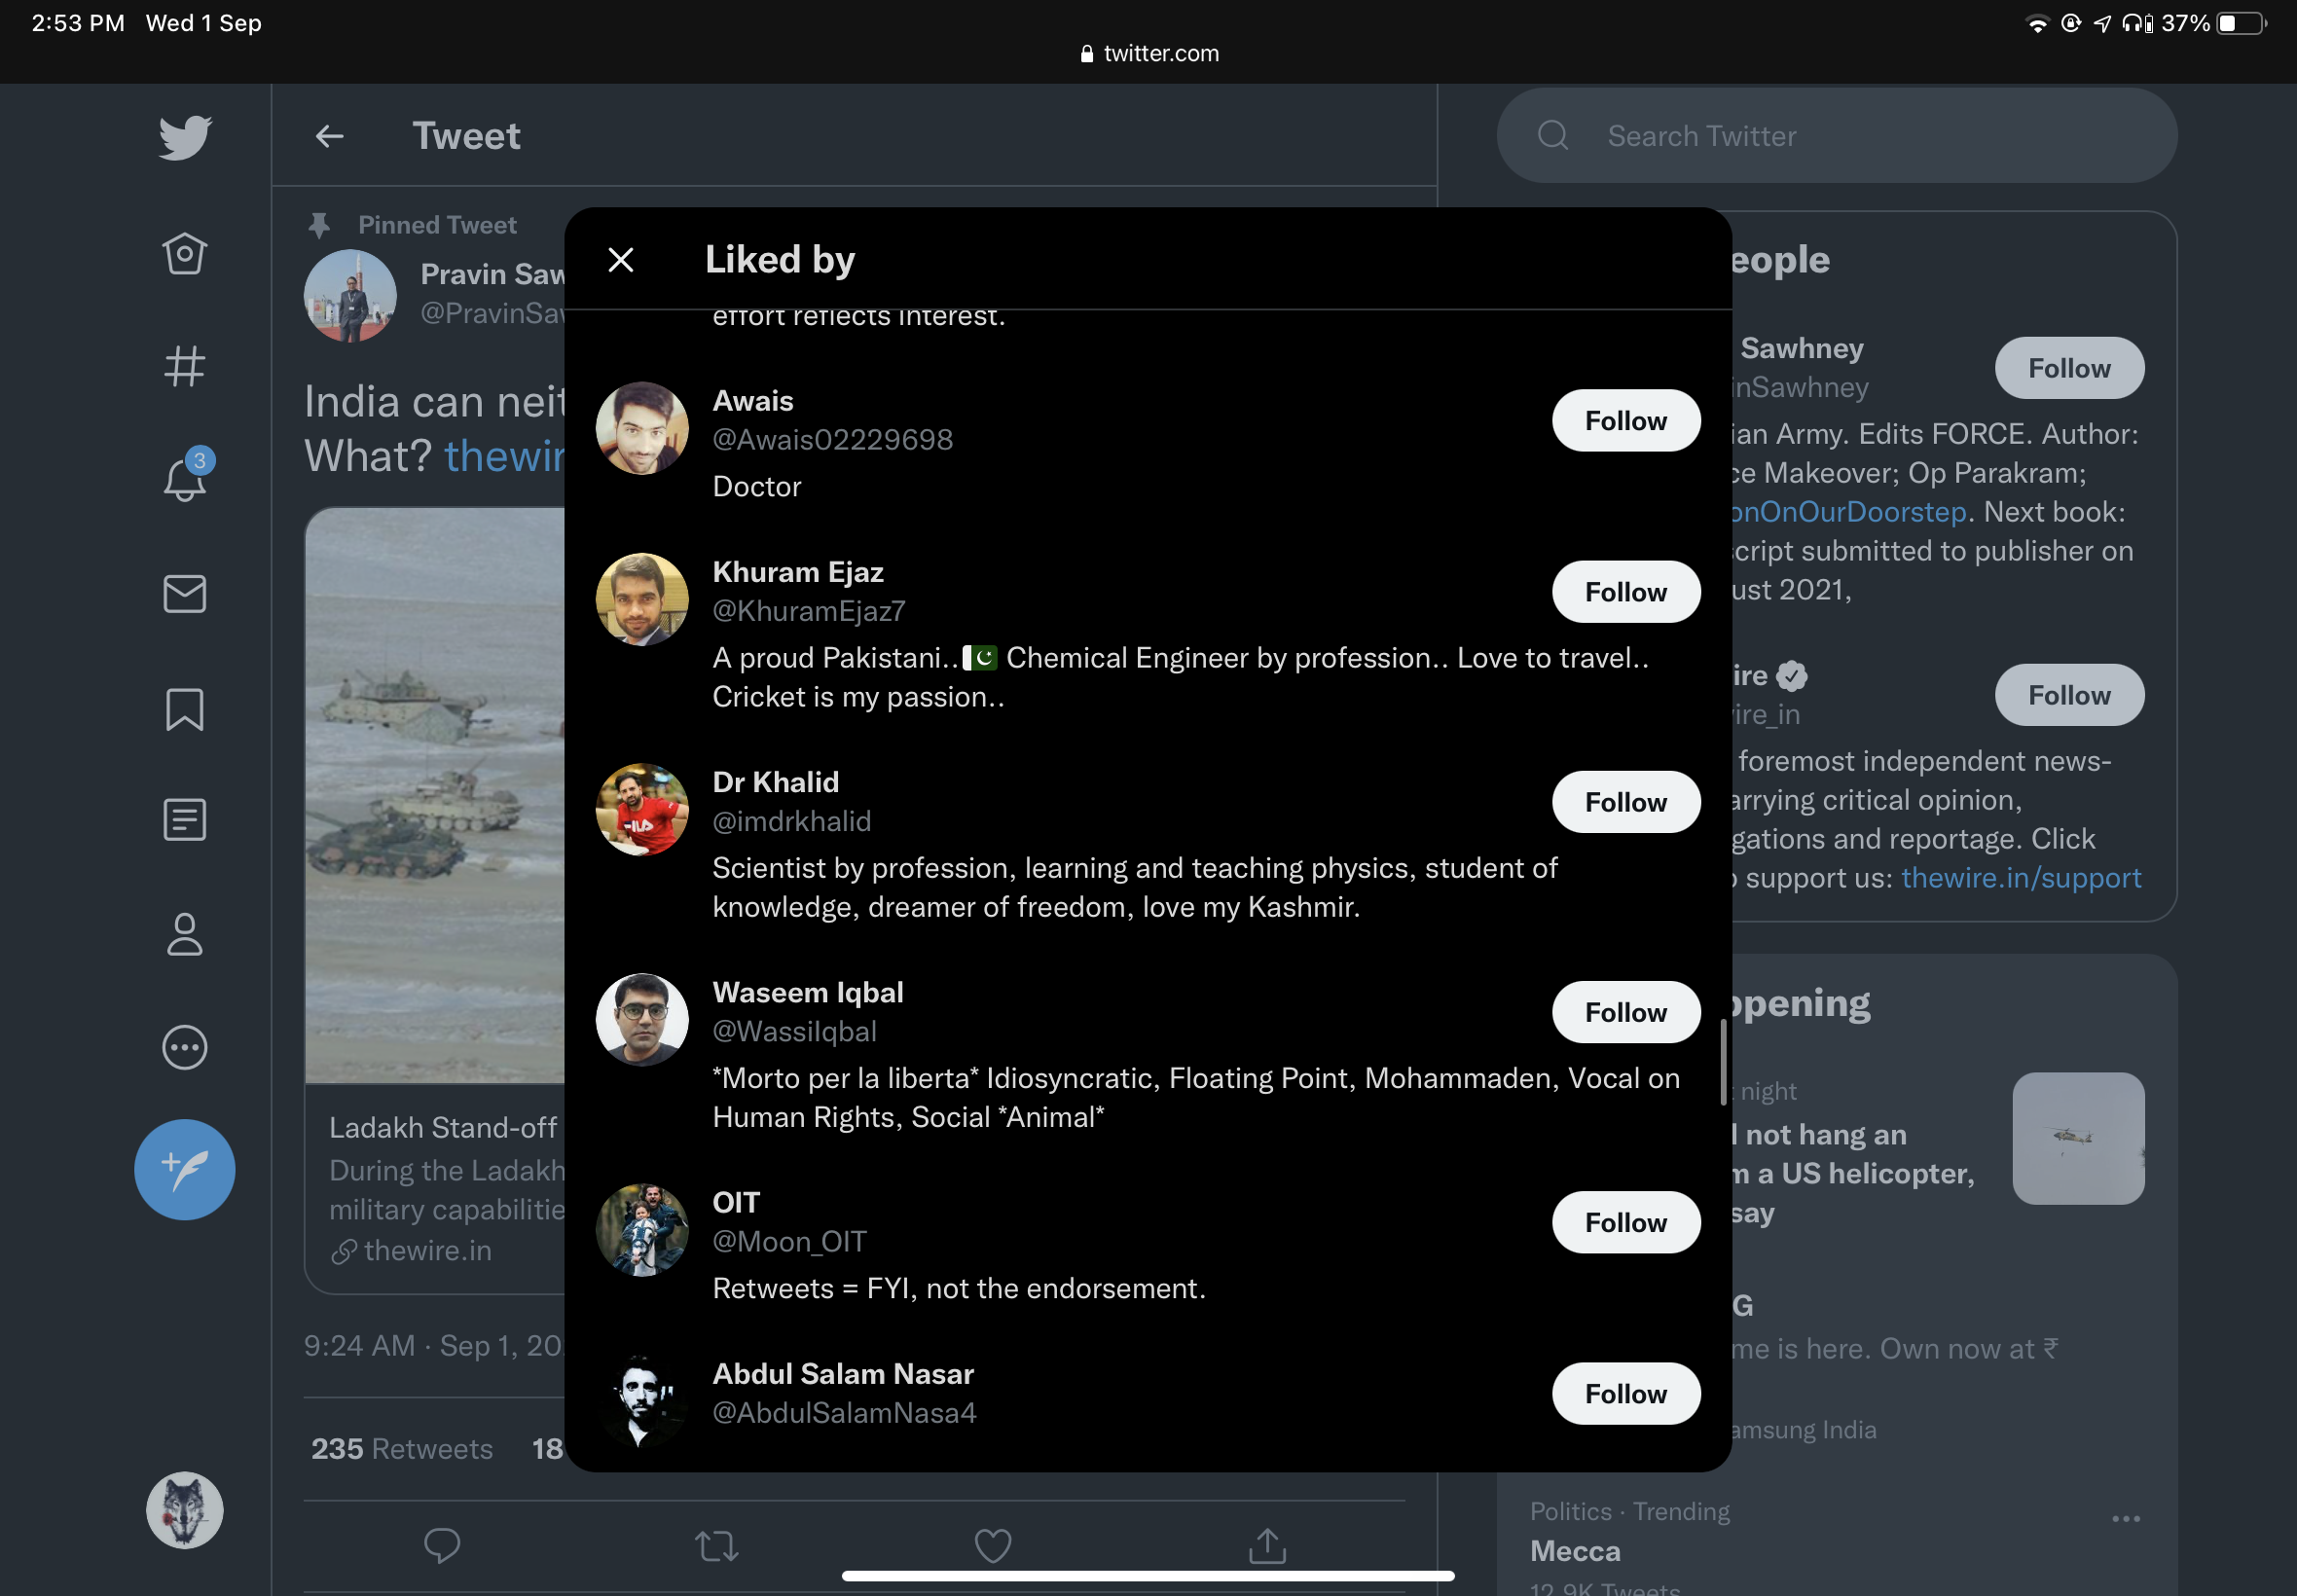Click the name Dr Khalid

(775, 782)
